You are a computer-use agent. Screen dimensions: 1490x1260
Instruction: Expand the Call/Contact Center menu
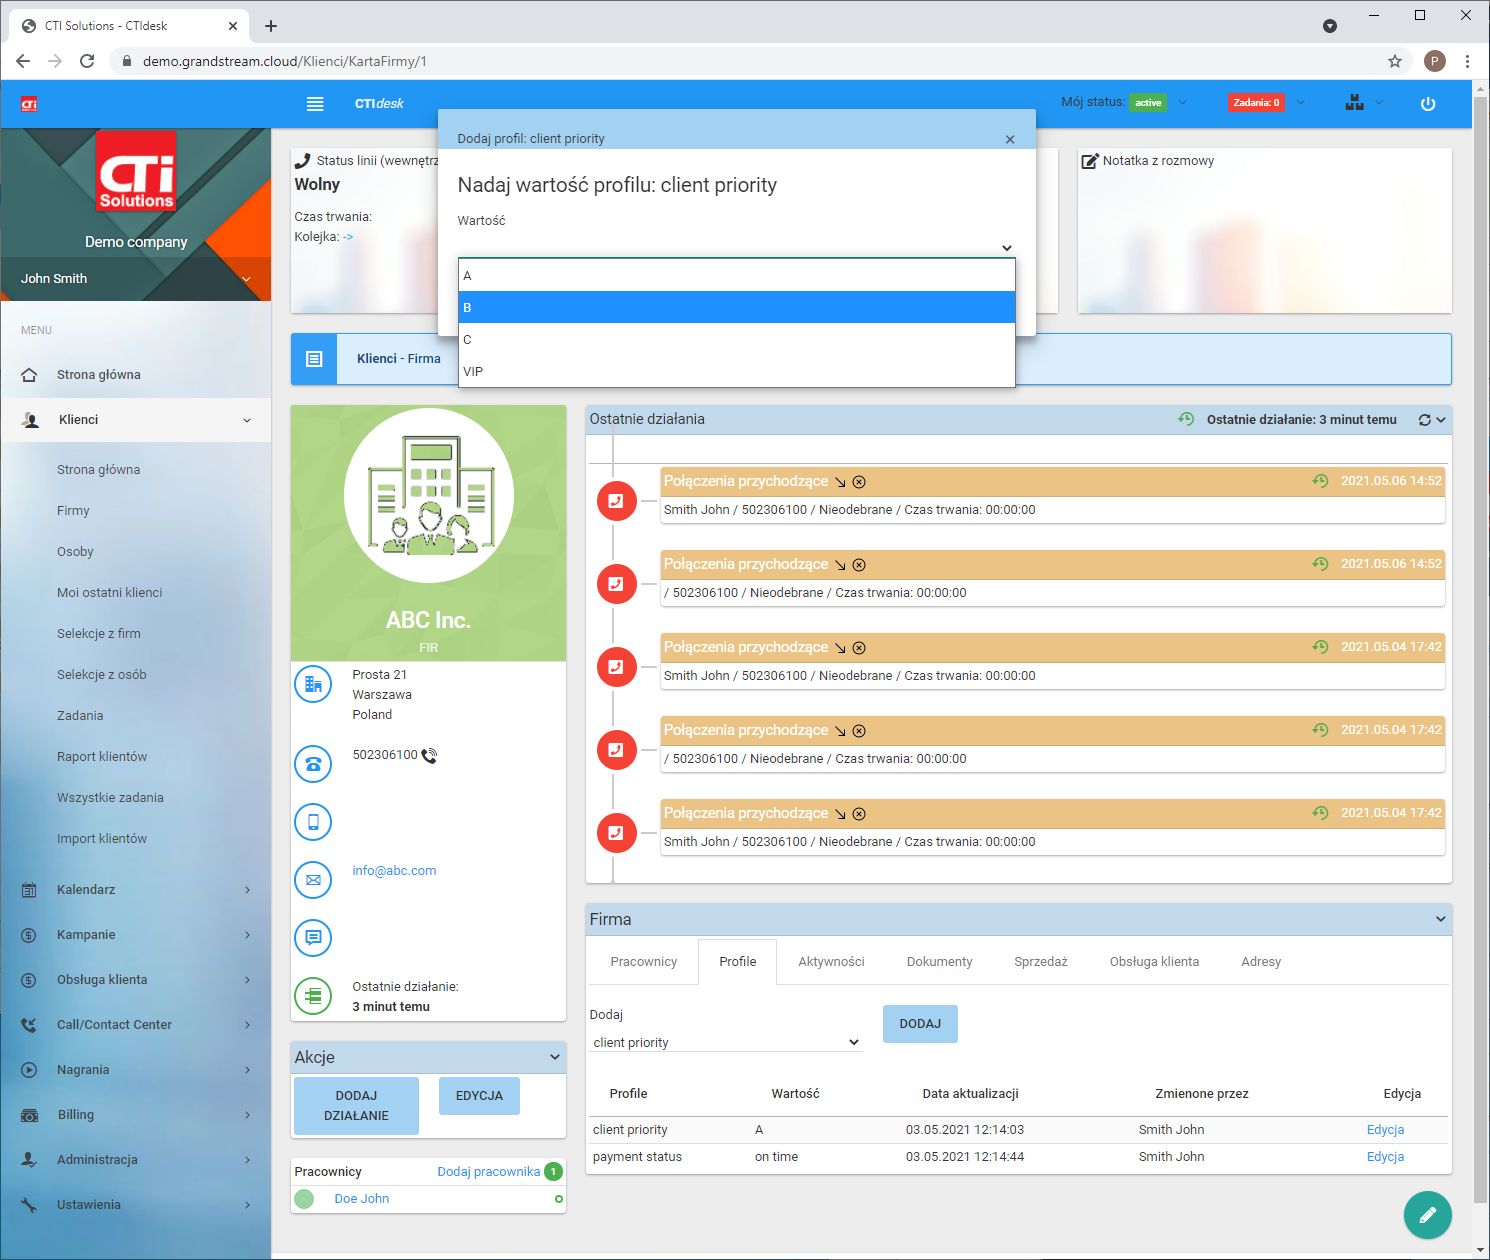pos(136,1024)
